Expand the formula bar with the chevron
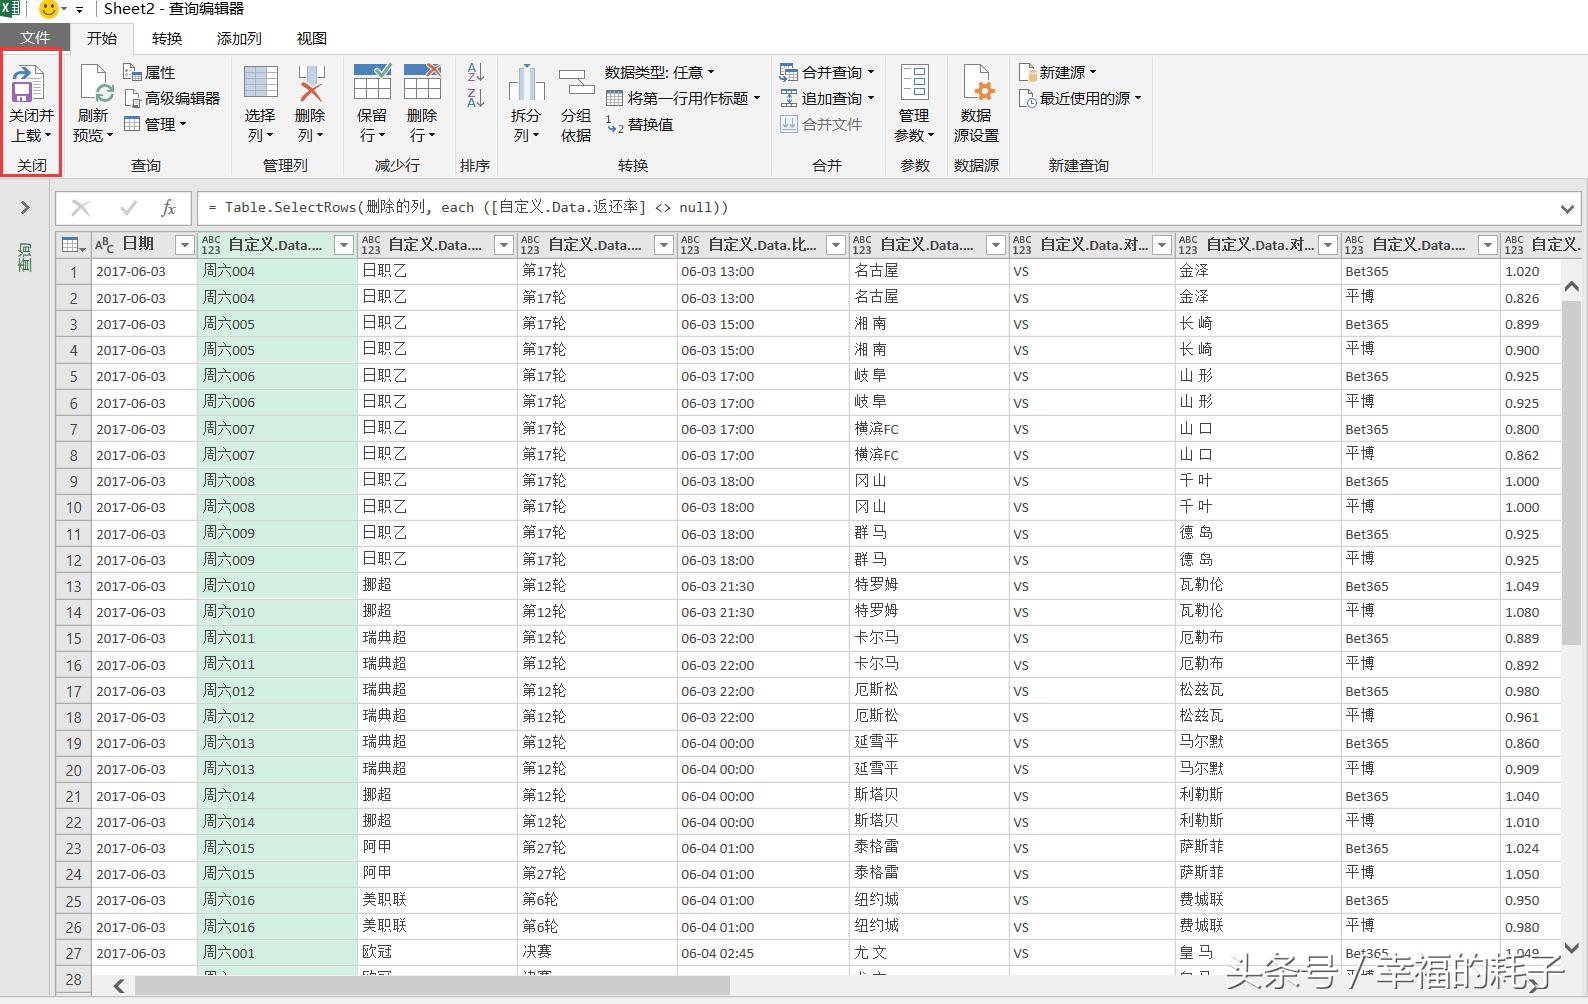The height and width of the screenshot is (1004, 1588). pyautogui.click(x=1567, y=208)
